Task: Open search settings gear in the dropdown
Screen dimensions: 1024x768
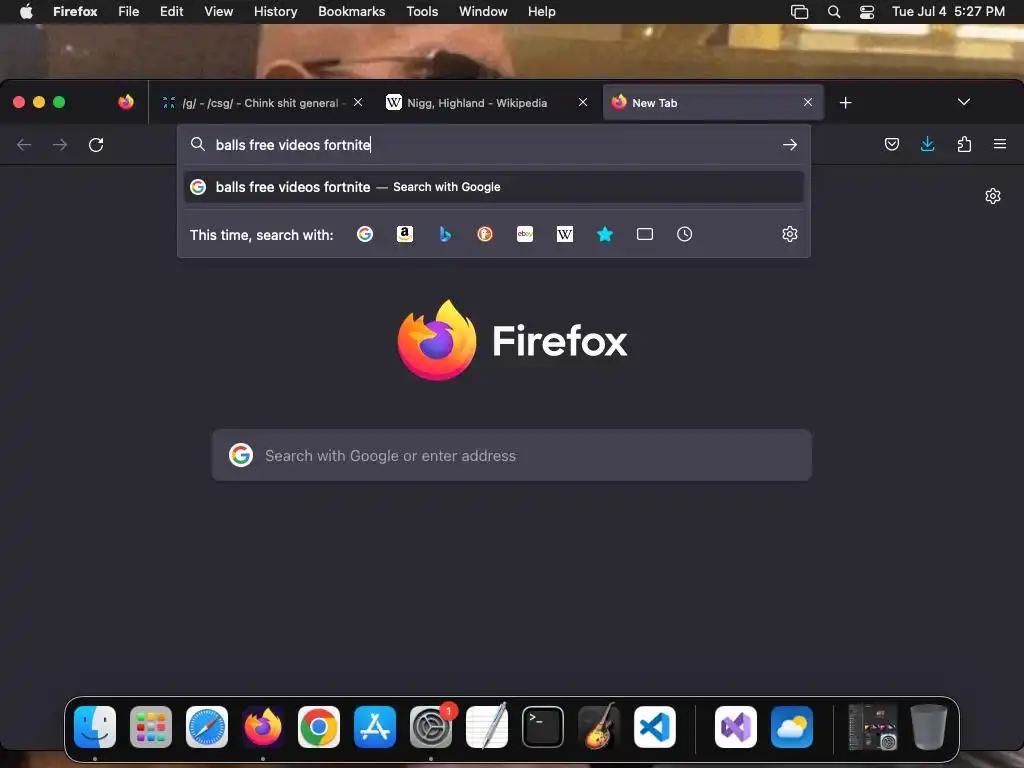Action: (790, 234)
